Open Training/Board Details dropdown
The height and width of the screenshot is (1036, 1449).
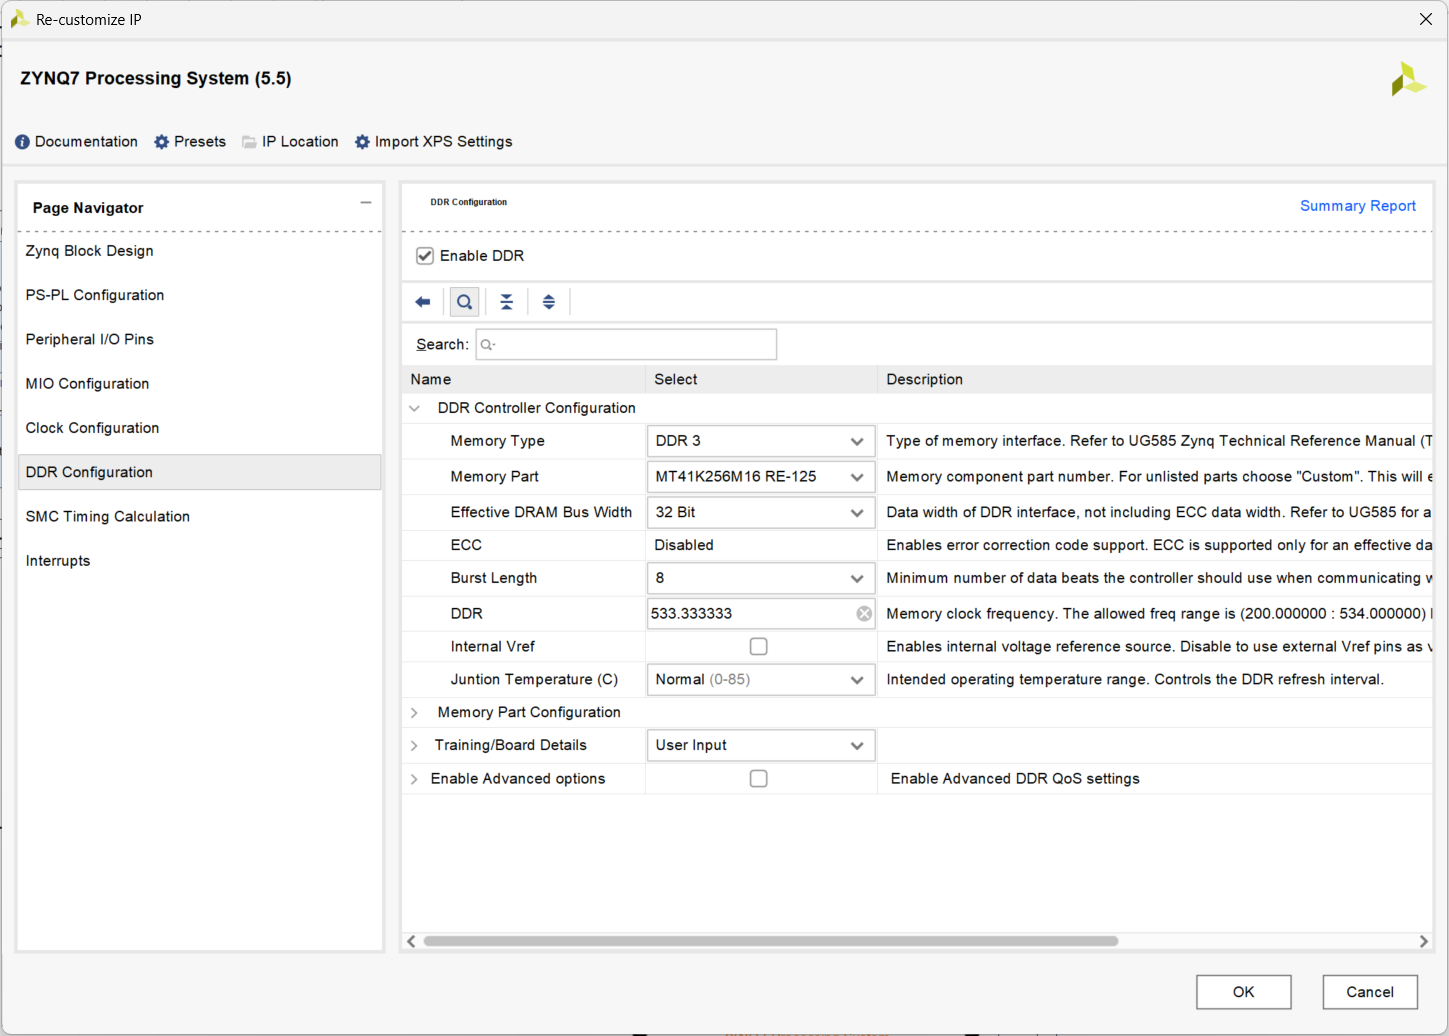pos(761,745)
